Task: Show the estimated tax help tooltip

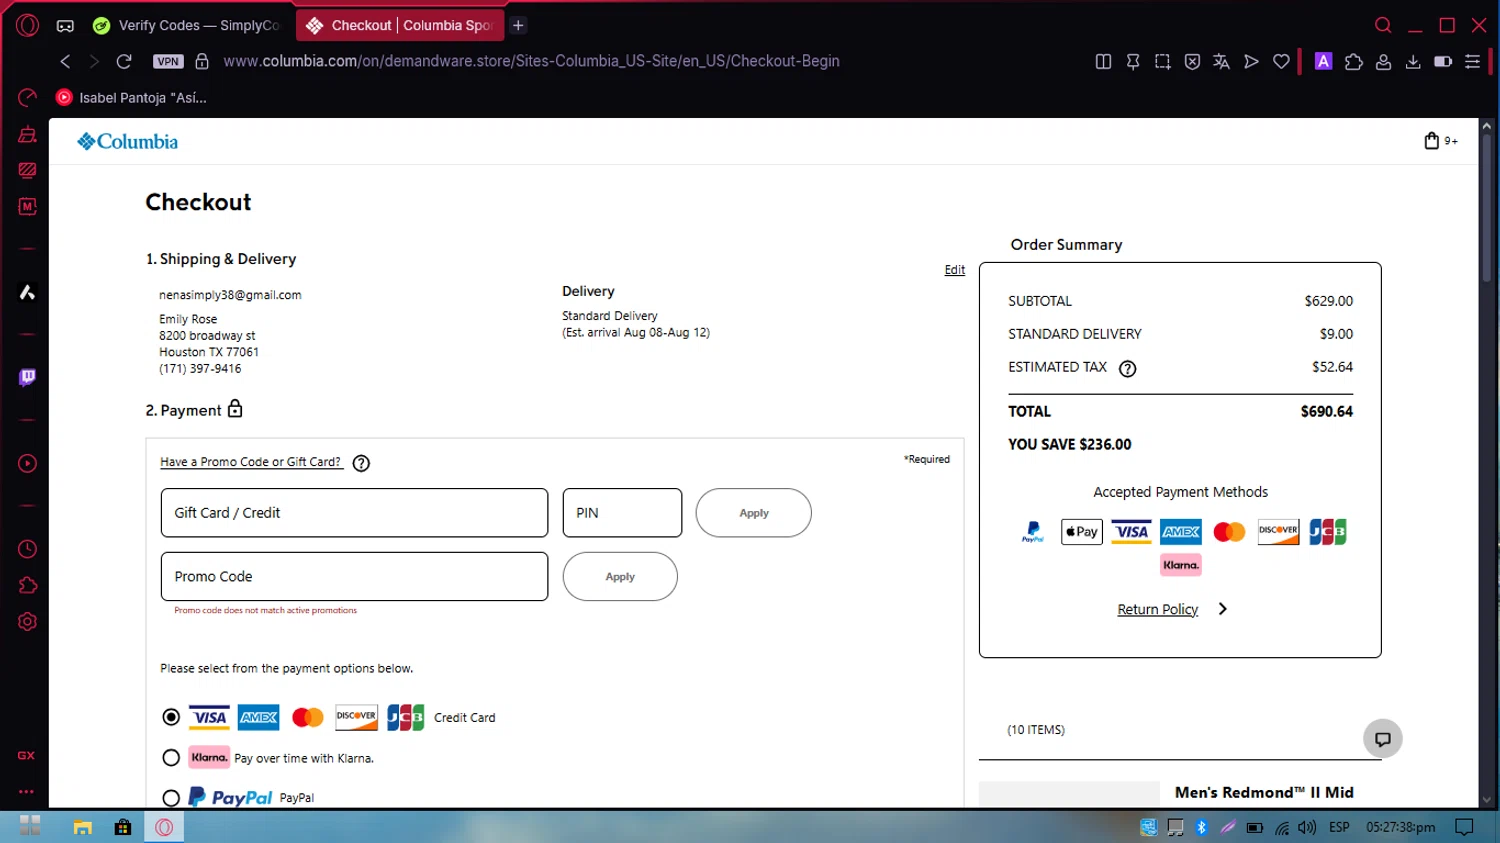Action: tap(1127, 368)
